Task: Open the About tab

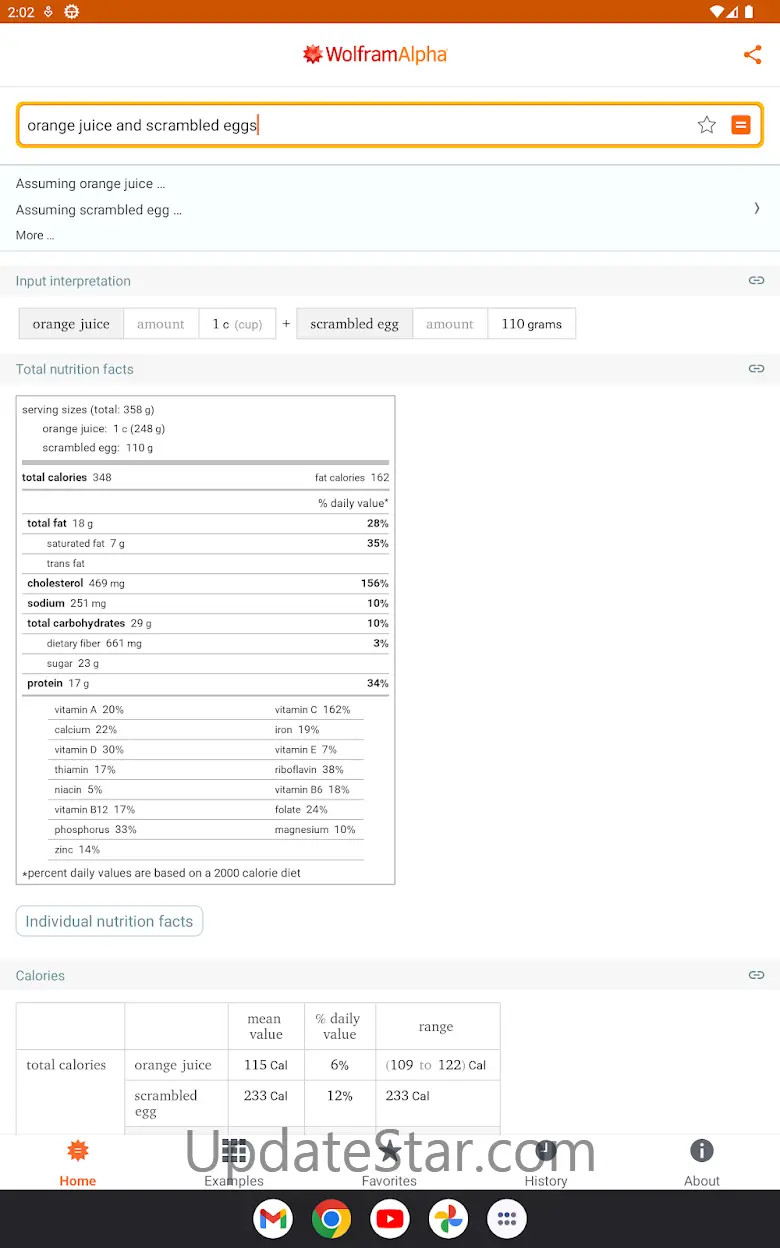Action: coord(702,1163)
